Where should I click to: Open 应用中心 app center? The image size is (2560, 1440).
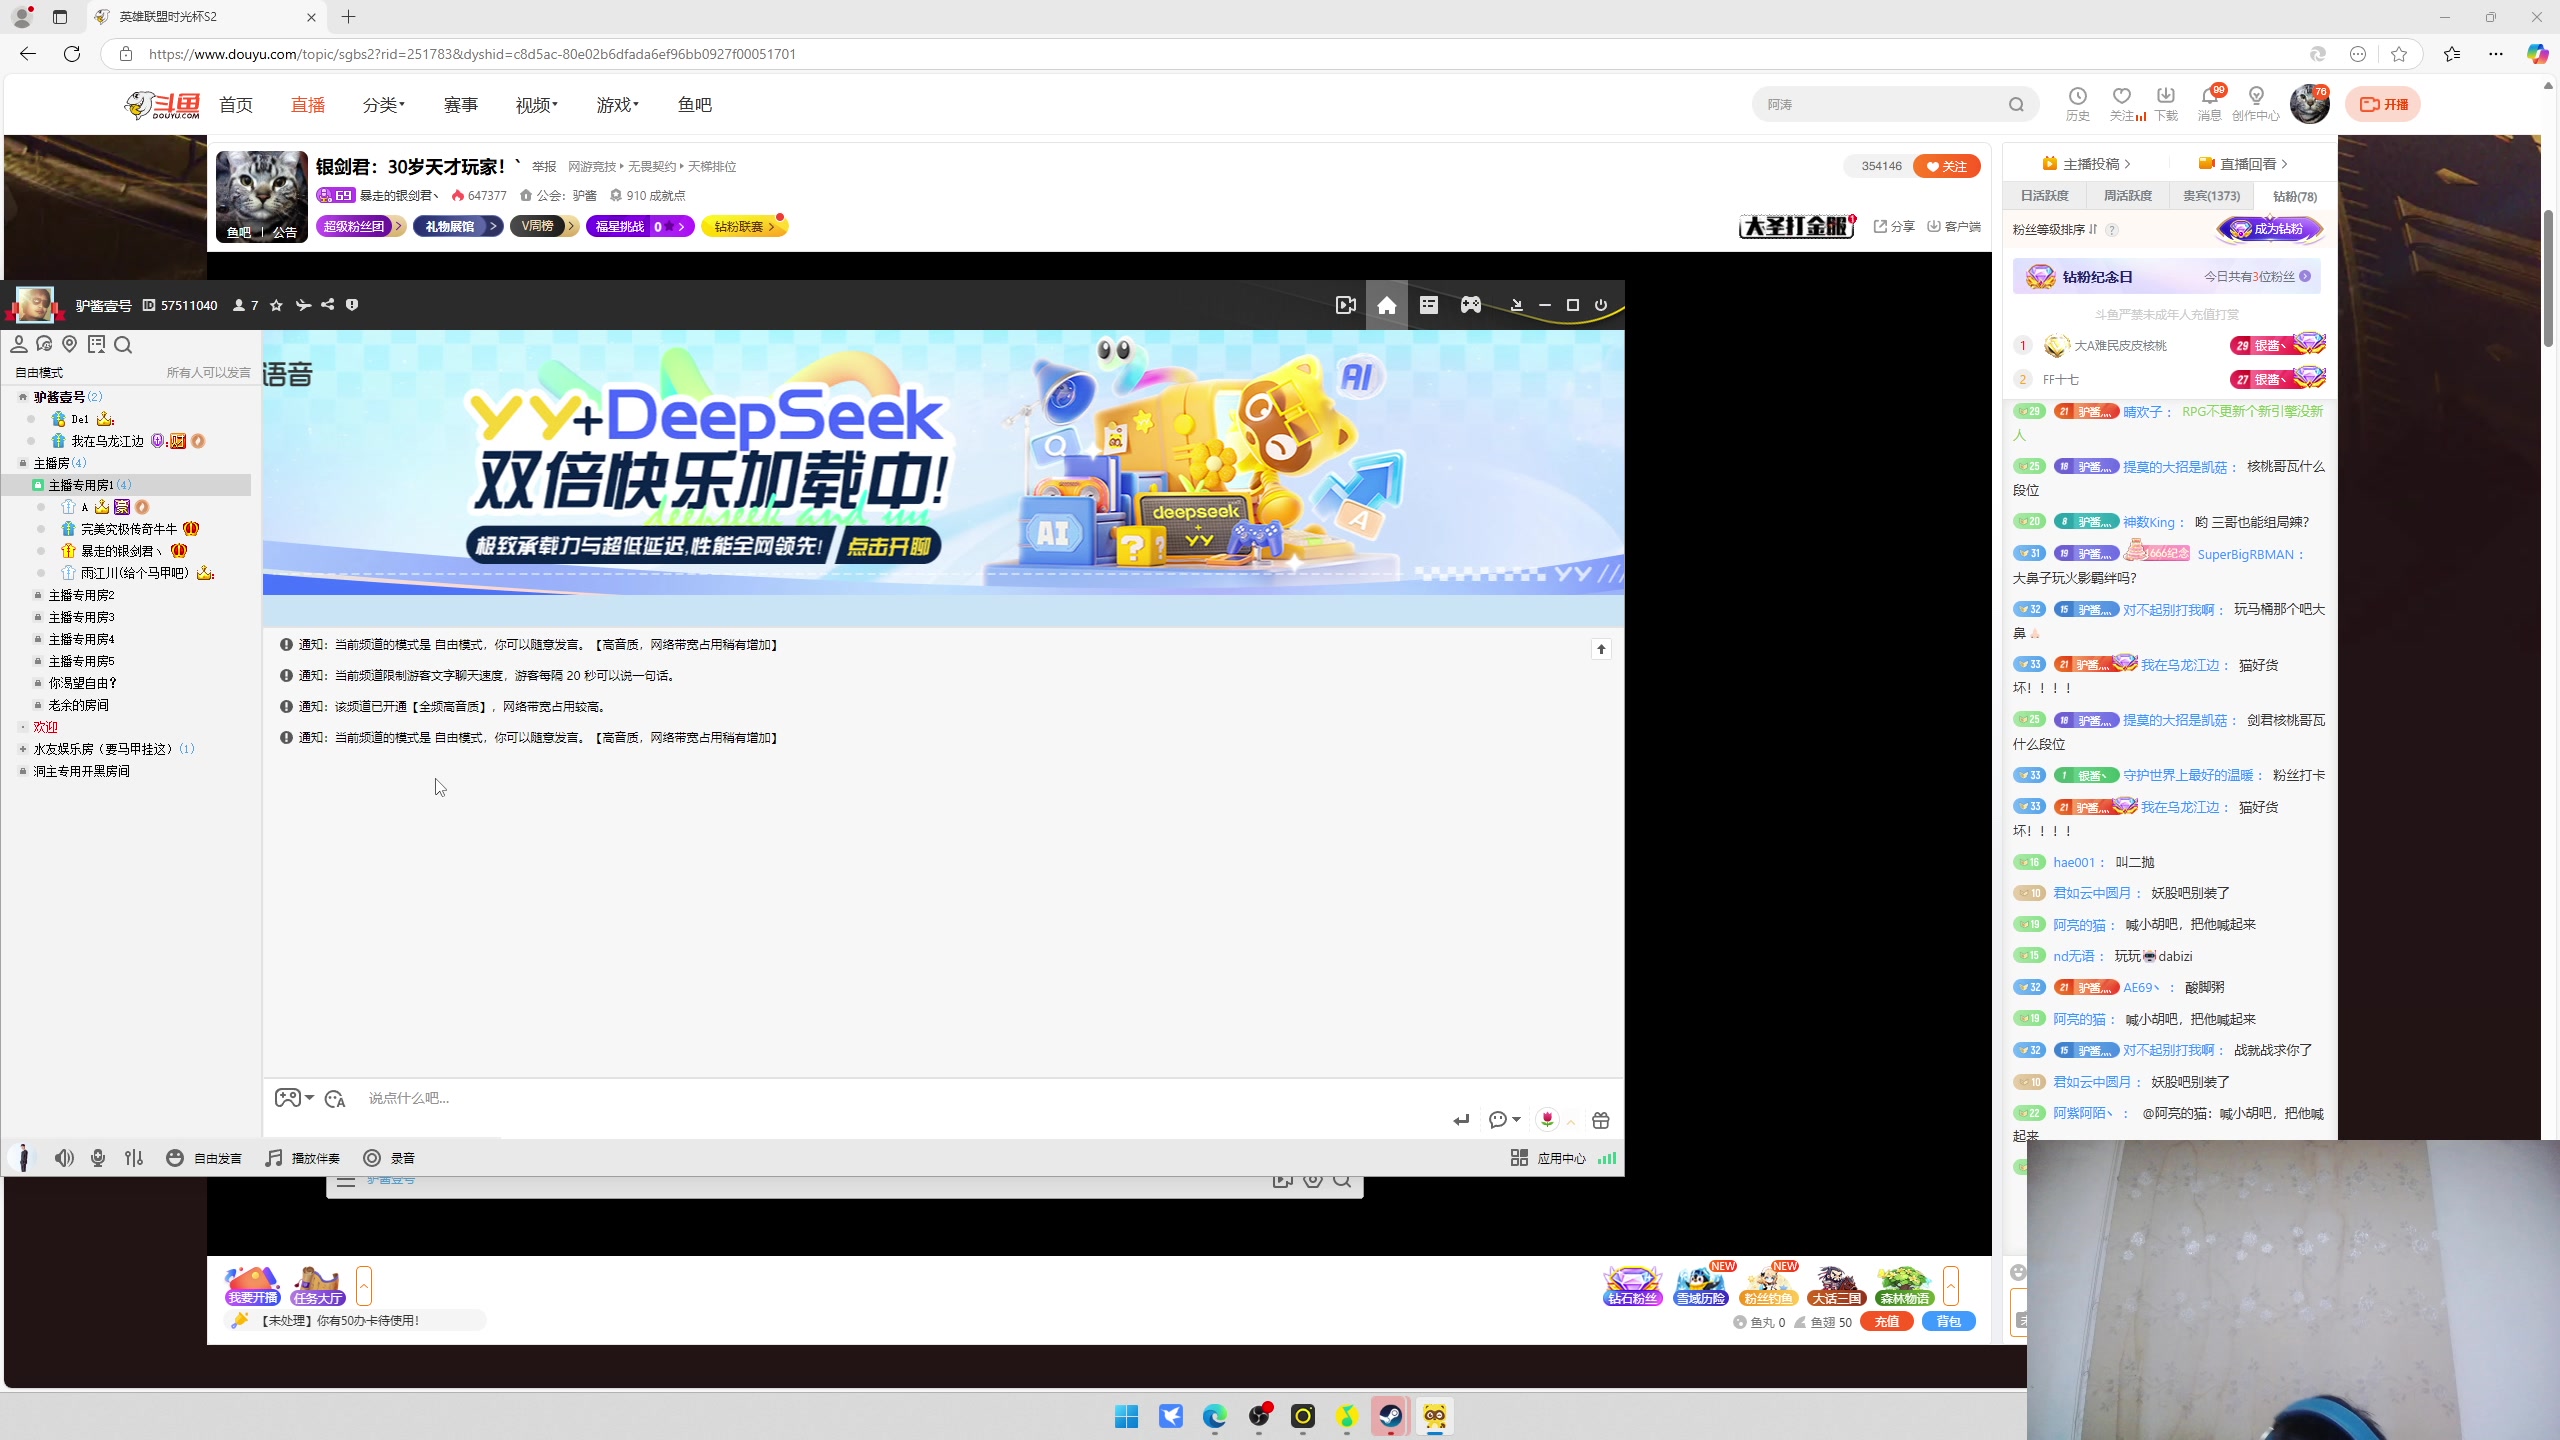tap(1548, 1158)
